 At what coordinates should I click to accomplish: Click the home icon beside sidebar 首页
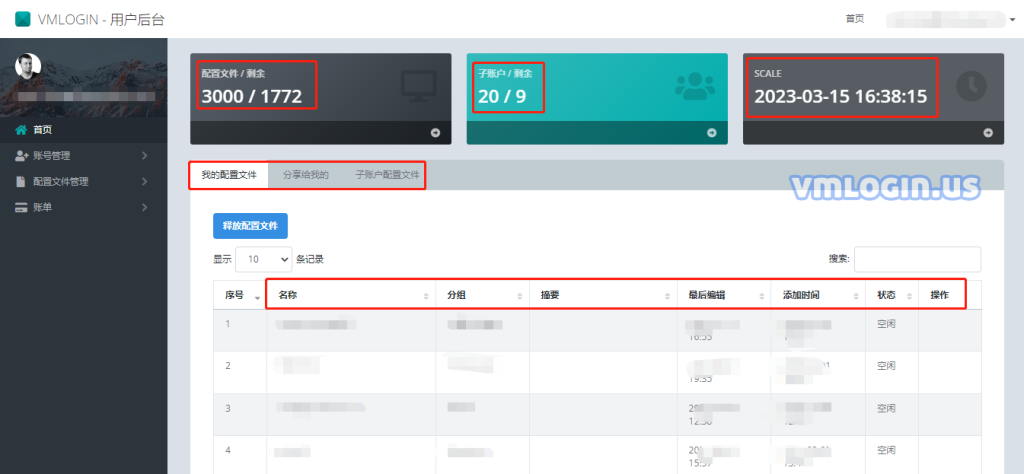(x=21, y=130)
